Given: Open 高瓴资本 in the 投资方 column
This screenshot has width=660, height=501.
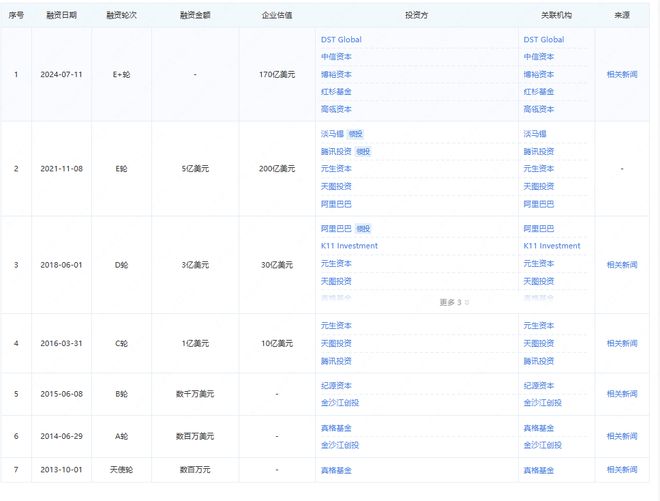Looking at the screenshot, I should pyautogui.click(x=336, y=109).
